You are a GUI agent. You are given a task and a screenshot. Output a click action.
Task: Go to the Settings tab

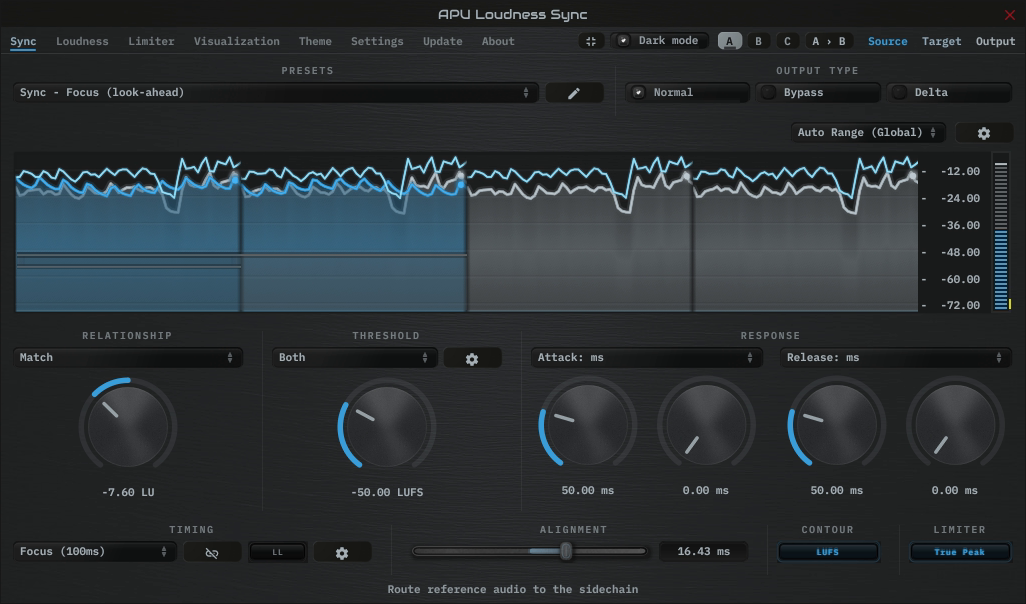coord(378,41)
